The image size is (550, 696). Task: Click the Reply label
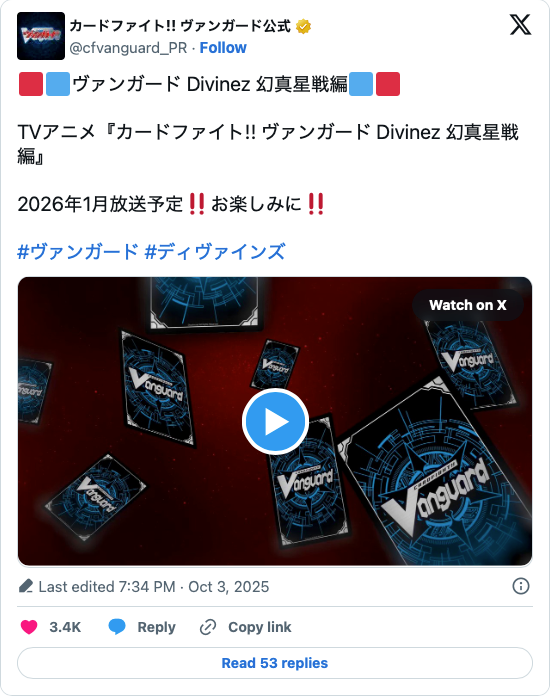[156, 627]
